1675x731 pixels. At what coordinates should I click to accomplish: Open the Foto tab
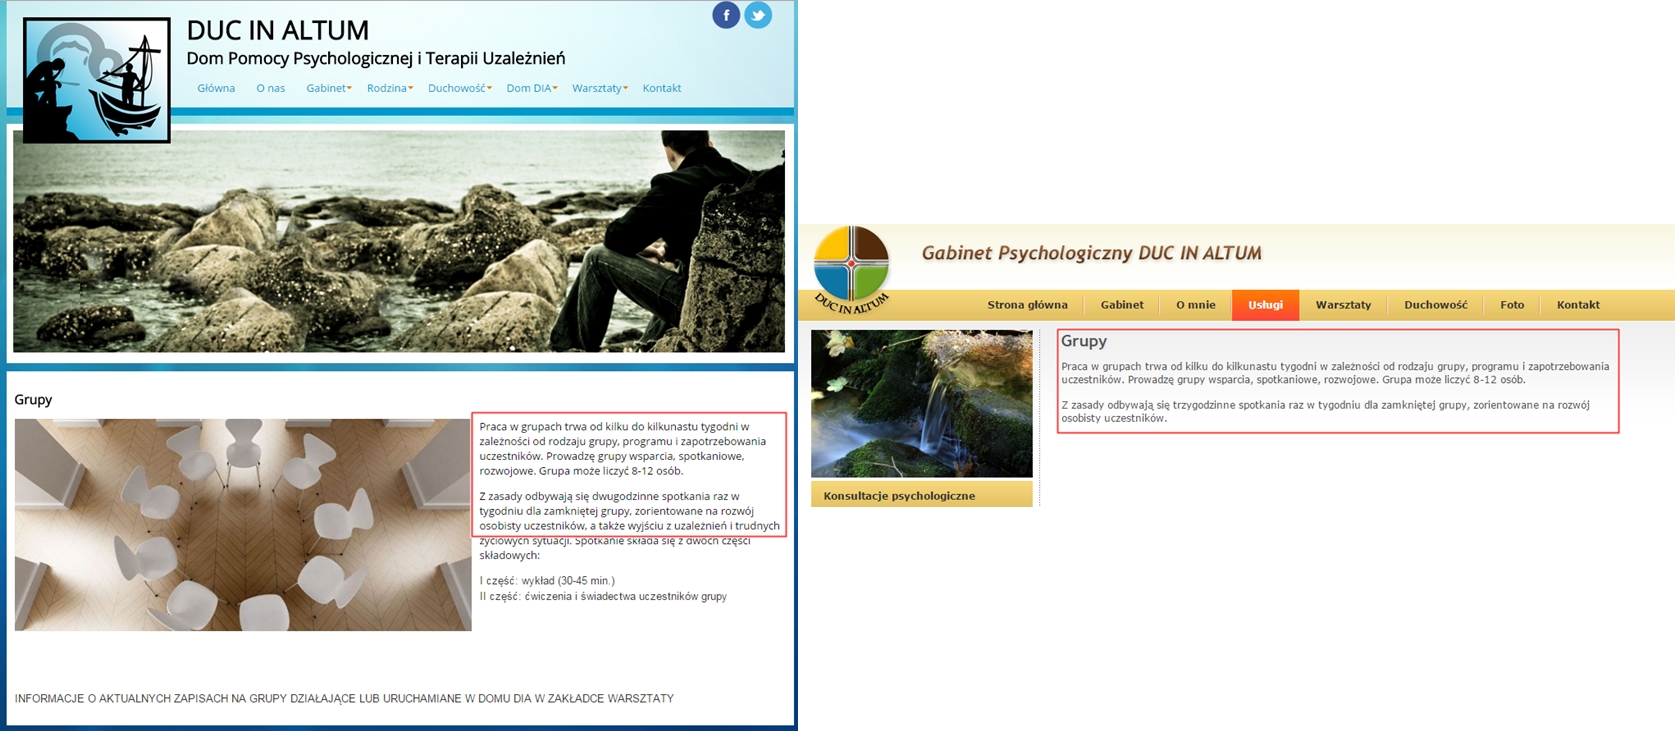click(1511, 305)
